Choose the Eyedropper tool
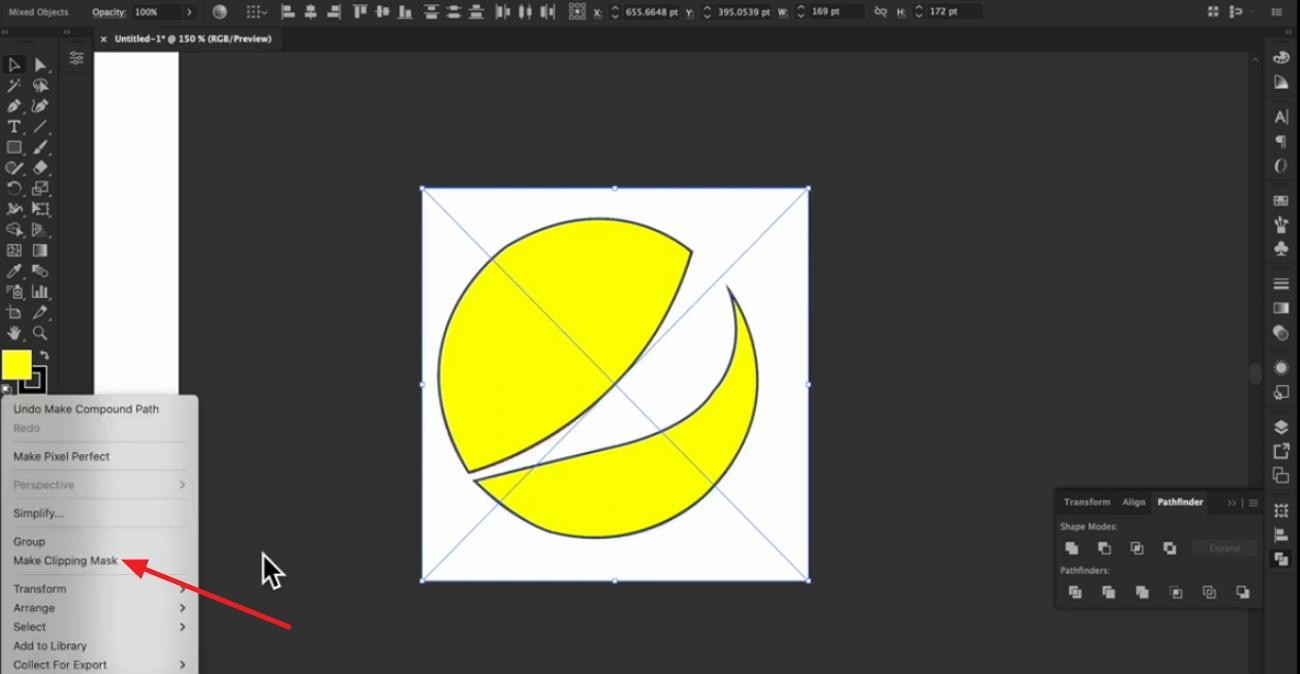Image resolution: width=1300 pixels, height=674 pixels. coord(14,271)
